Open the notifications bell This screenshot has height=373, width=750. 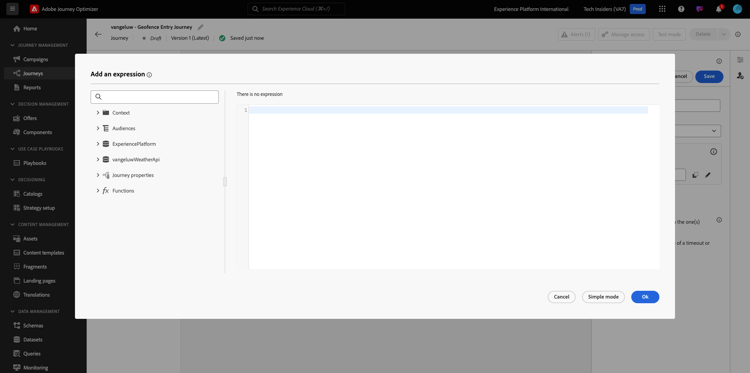(x=718, y=9)
